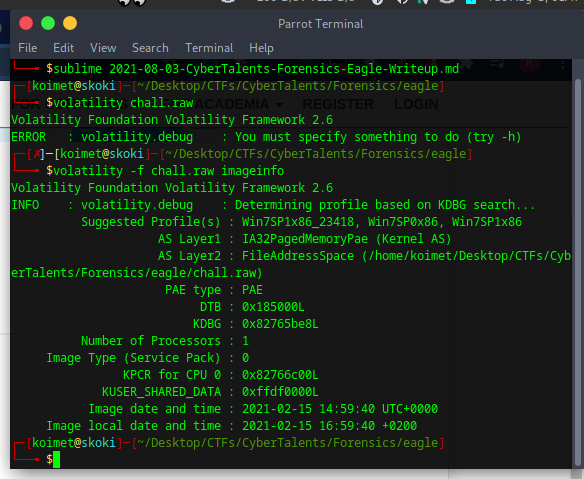Viewport: 584px width, 479px height.
Task: Click the Parrot Terminal title text
Action: click(x=320, y=24)
